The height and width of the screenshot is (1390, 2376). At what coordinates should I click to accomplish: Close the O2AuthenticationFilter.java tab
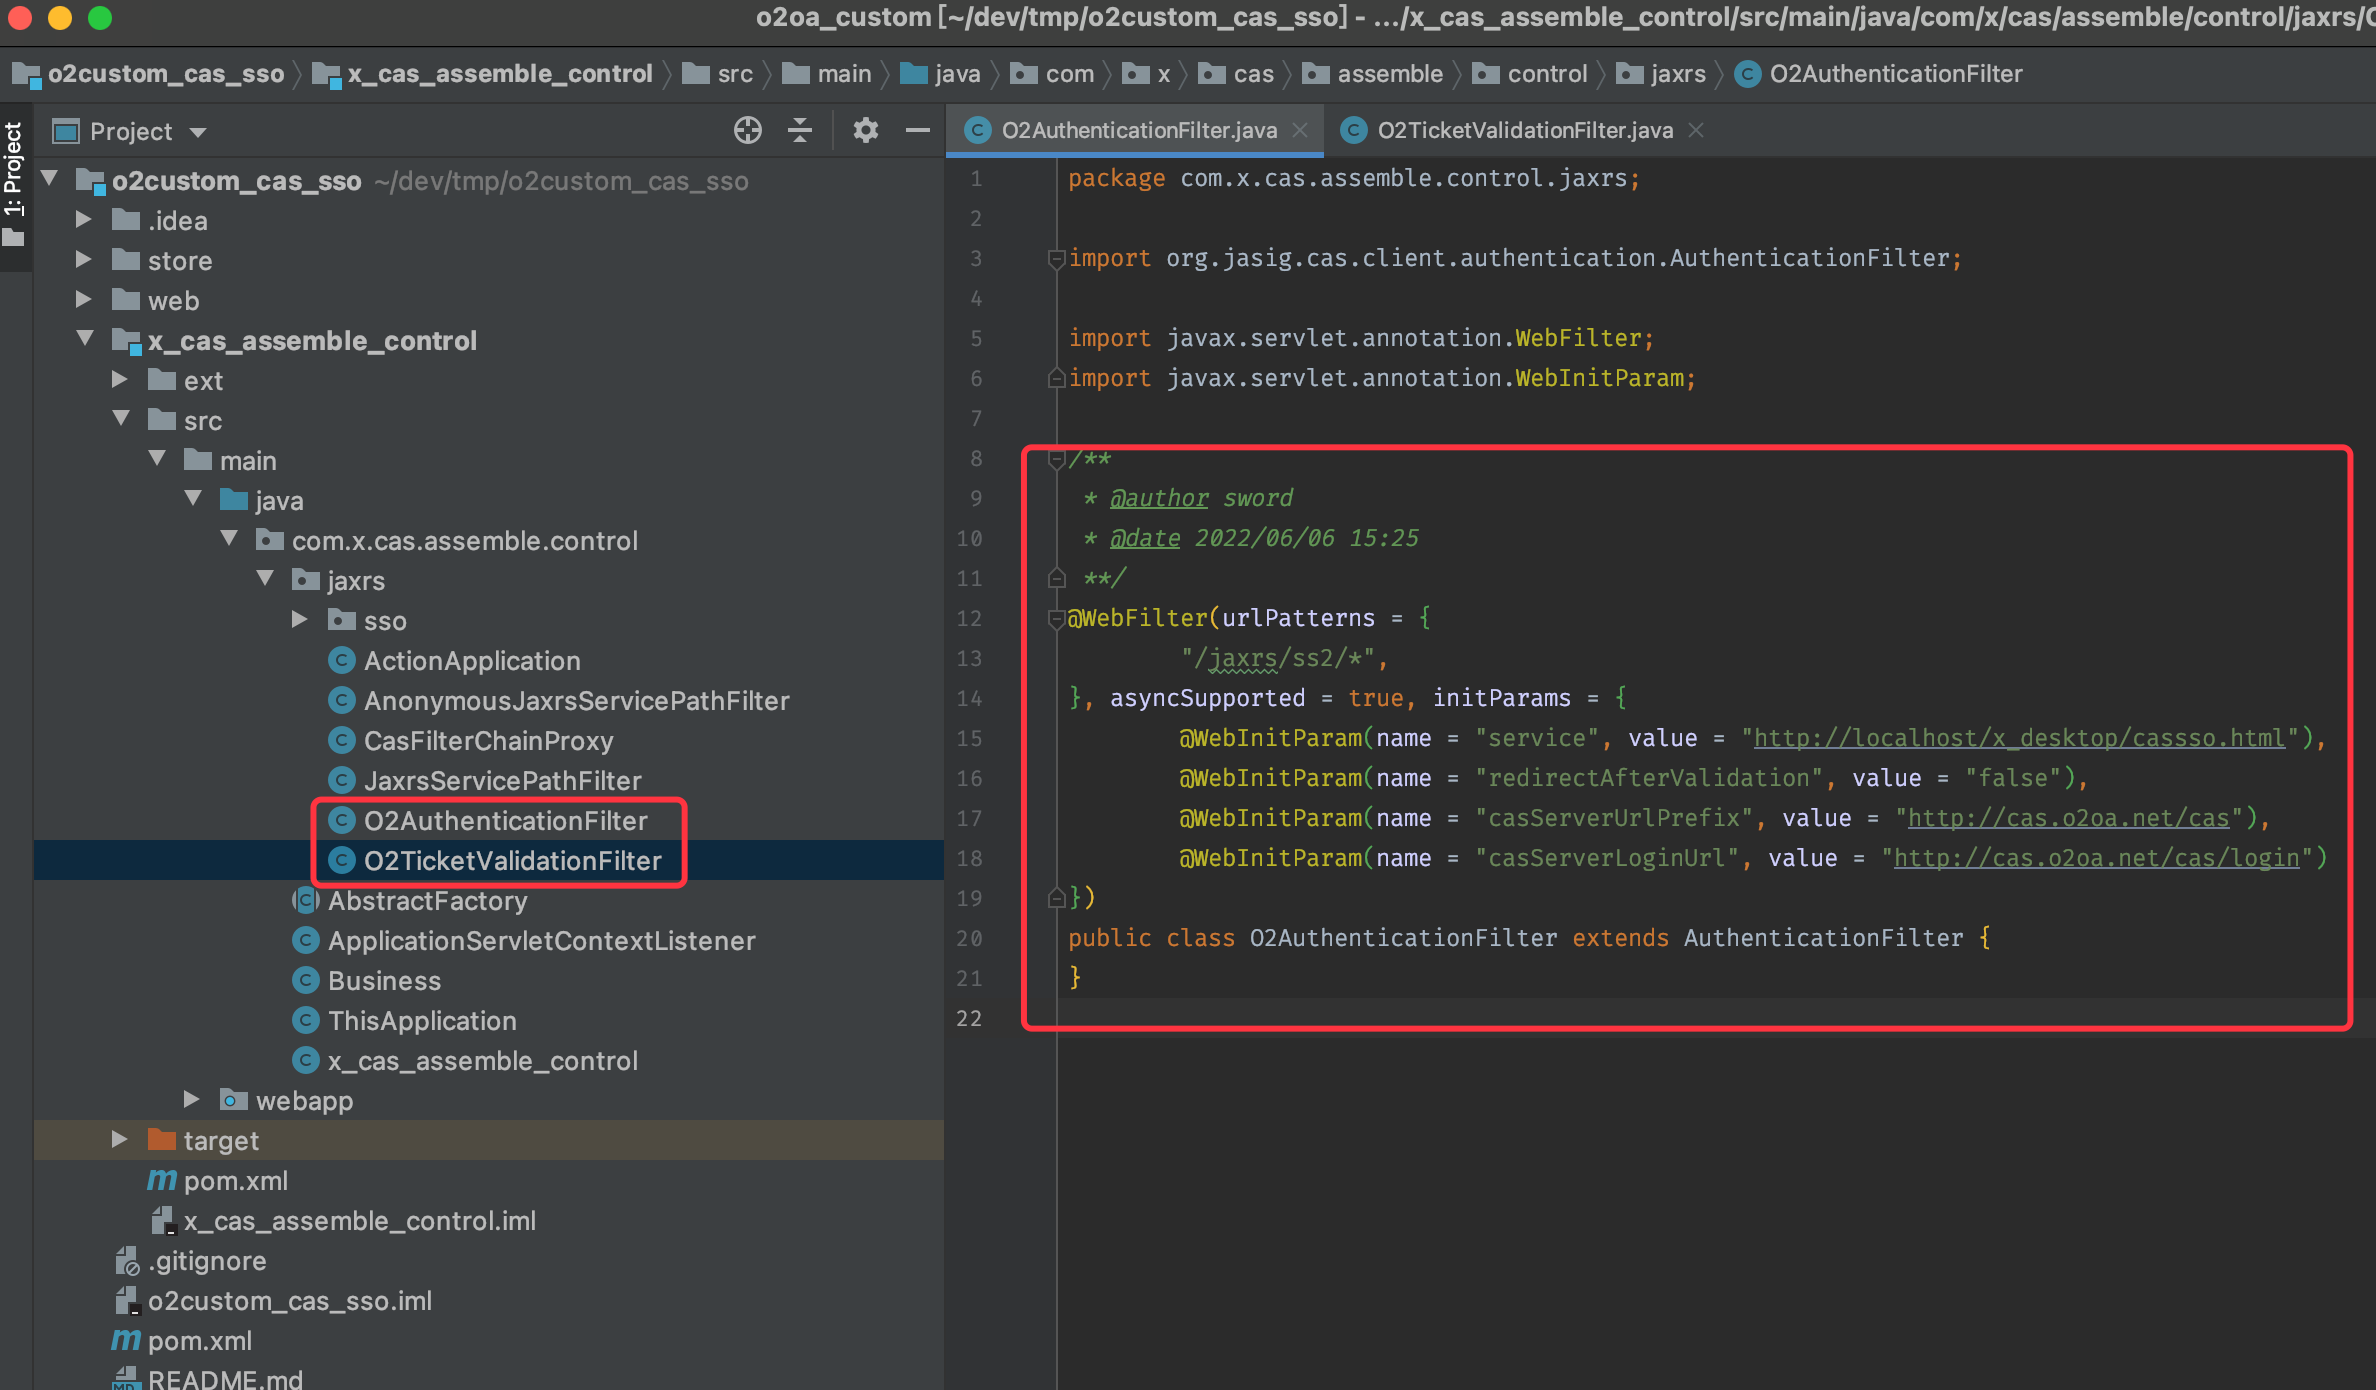click(x=1300, y=130)
